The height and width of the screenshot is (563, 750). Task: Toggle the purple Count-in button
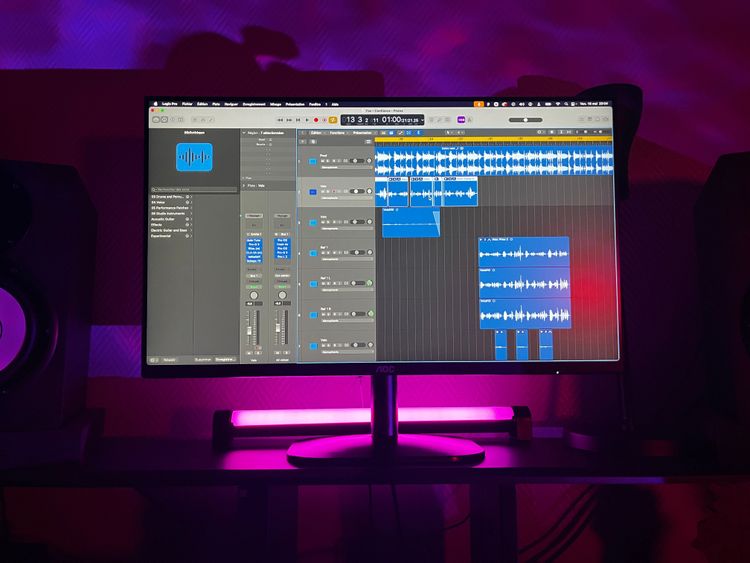(461, 120)
